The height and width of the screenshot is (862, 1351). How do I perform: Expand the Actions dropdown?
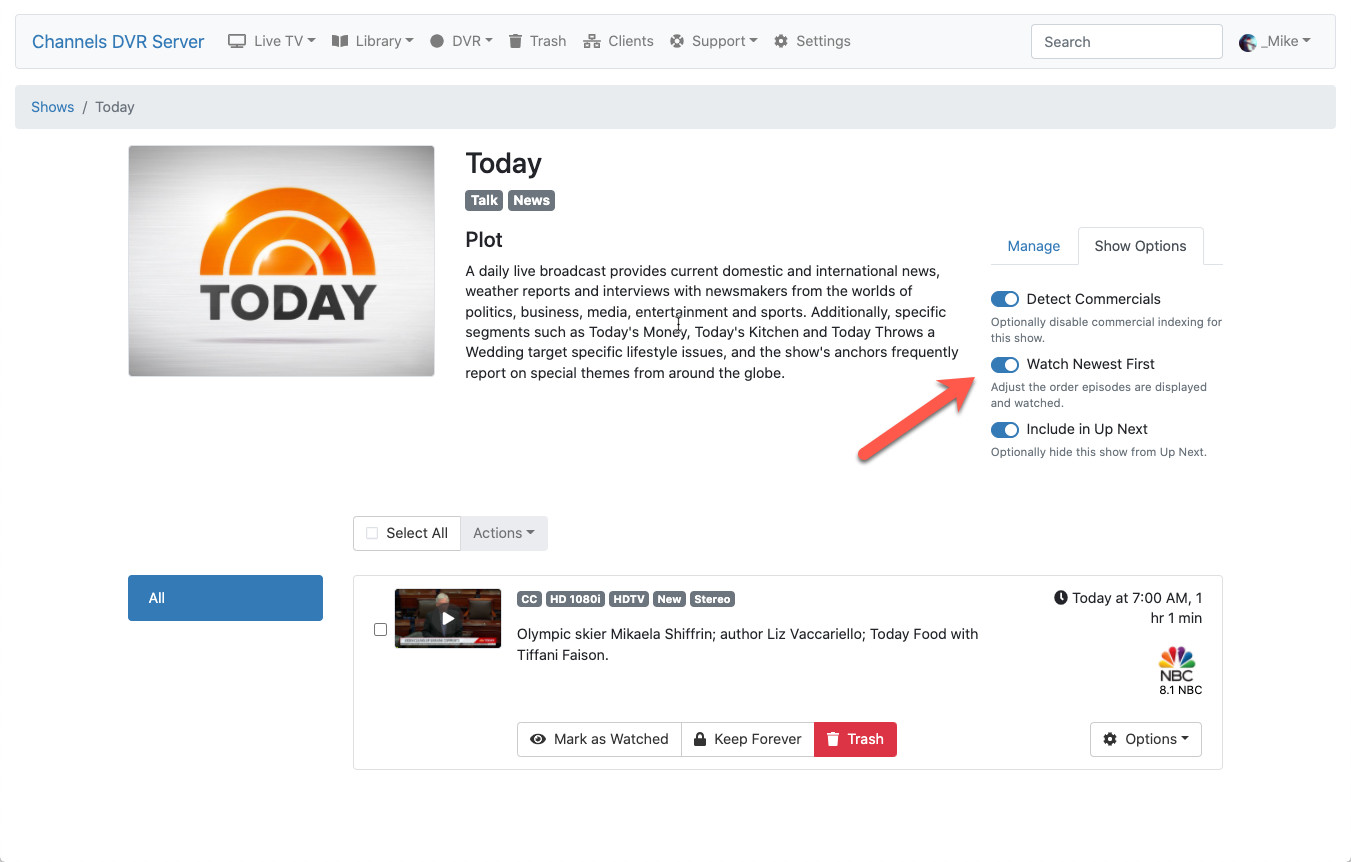(503, 533)
